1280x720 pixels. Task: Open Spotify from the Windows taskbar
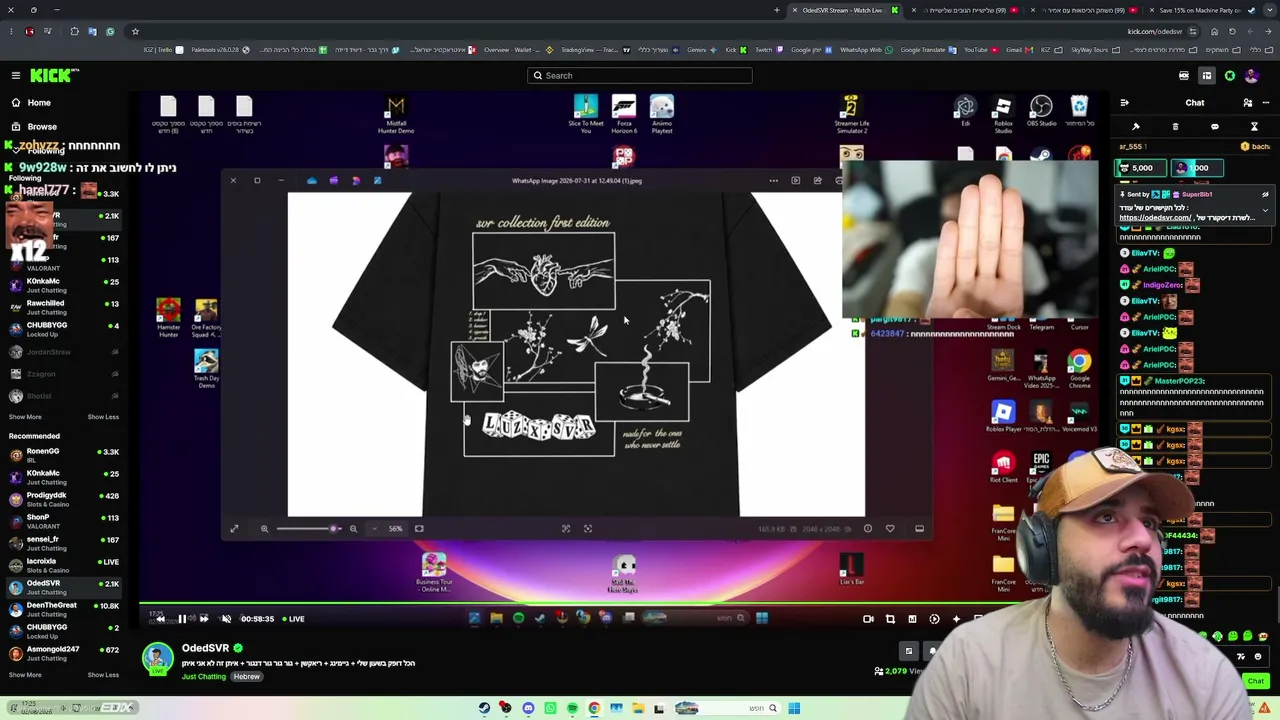coord(572,708)
